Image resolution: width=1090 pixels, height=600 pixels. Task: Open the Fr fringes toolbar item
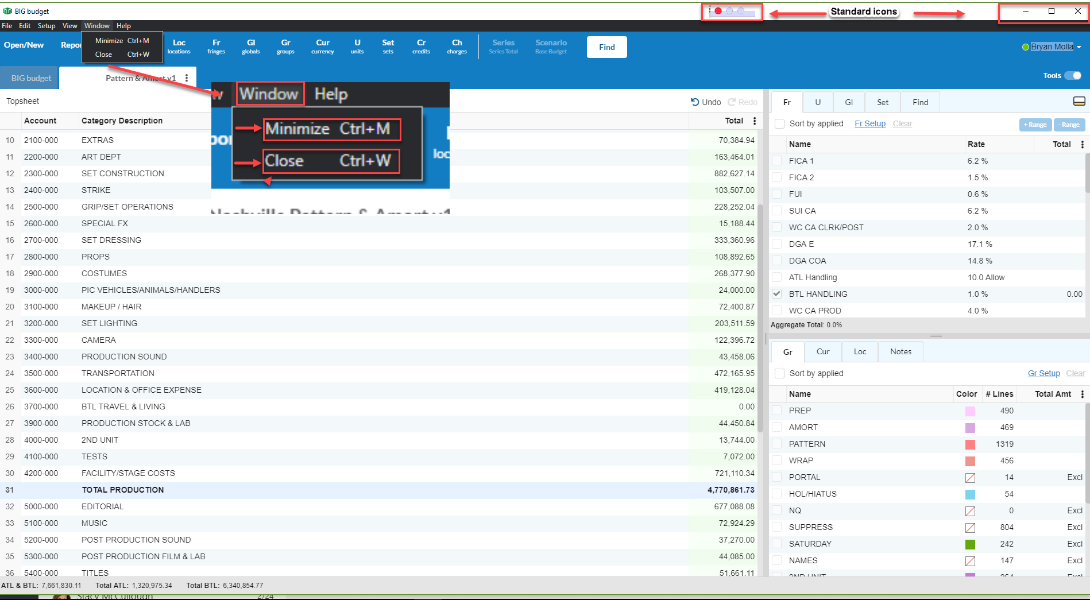pos(216,47)
